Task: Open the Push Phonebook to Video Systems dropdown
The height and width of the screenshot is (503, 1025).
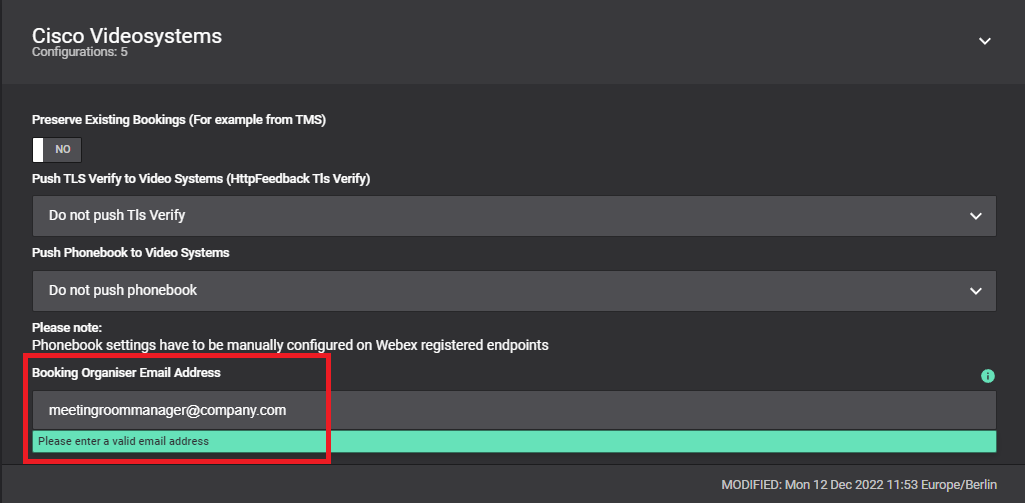Action: tap(514, 290)
